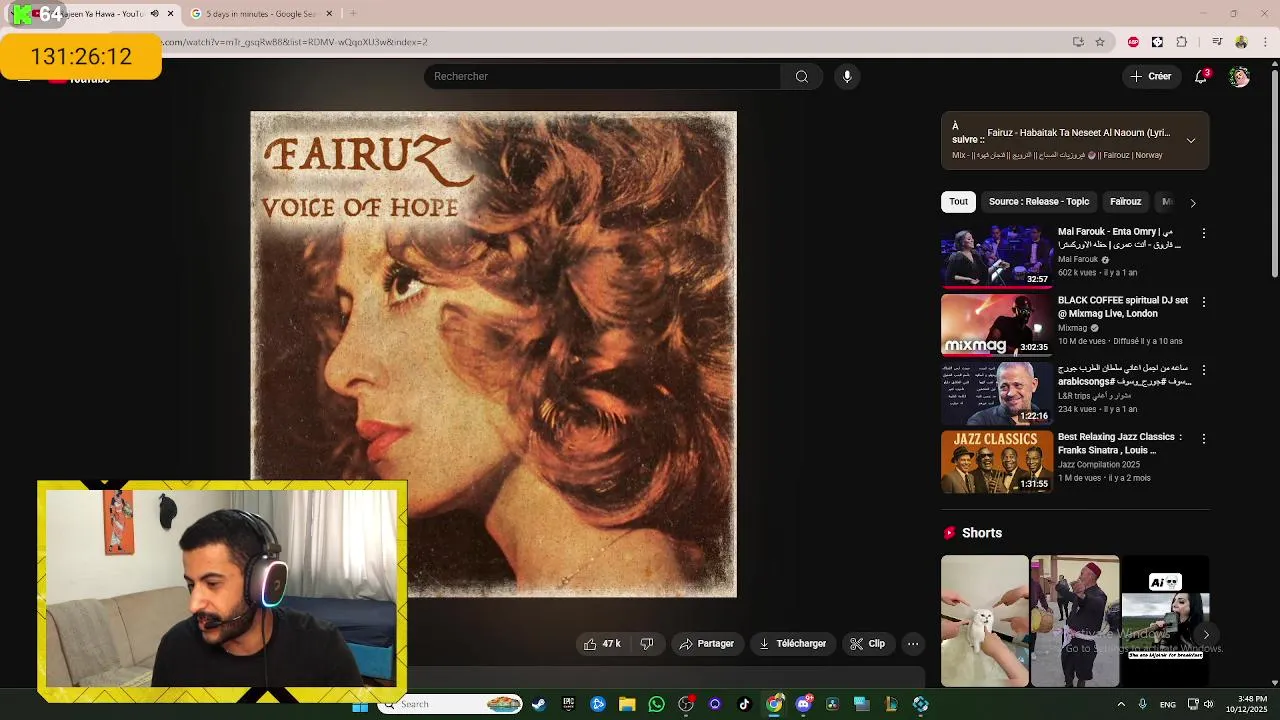Open WhatsApp from the taskbar
This screenshot has height=720, width=1280.
tap(656, 705)
